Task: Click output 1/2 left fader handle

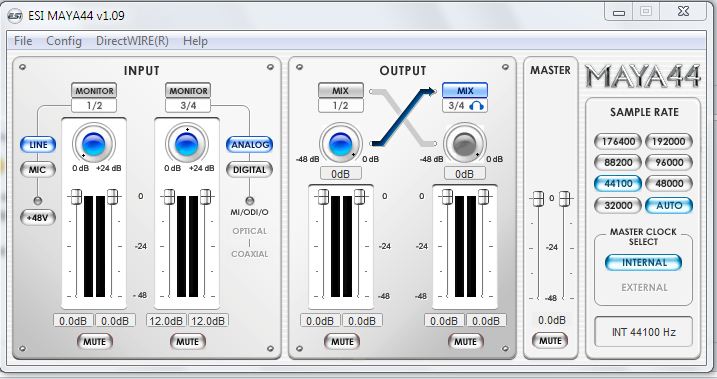Action: [x=323, y=197]
